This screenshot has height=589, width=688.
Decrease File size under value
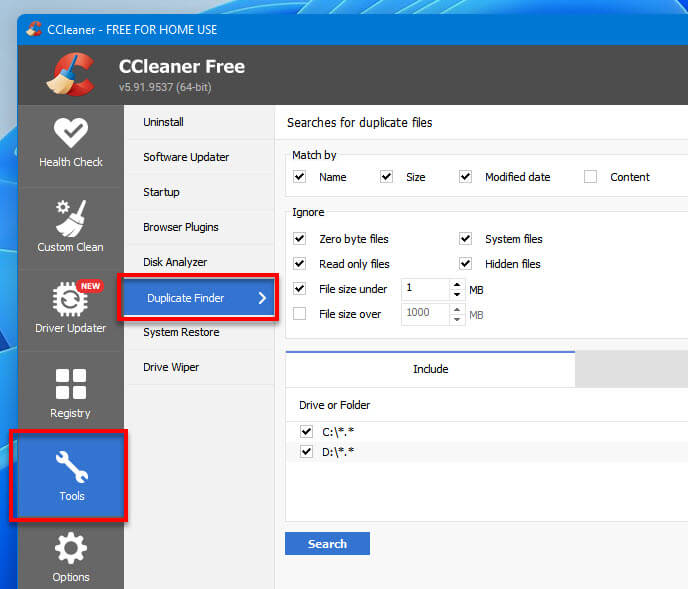pos(457,294)
